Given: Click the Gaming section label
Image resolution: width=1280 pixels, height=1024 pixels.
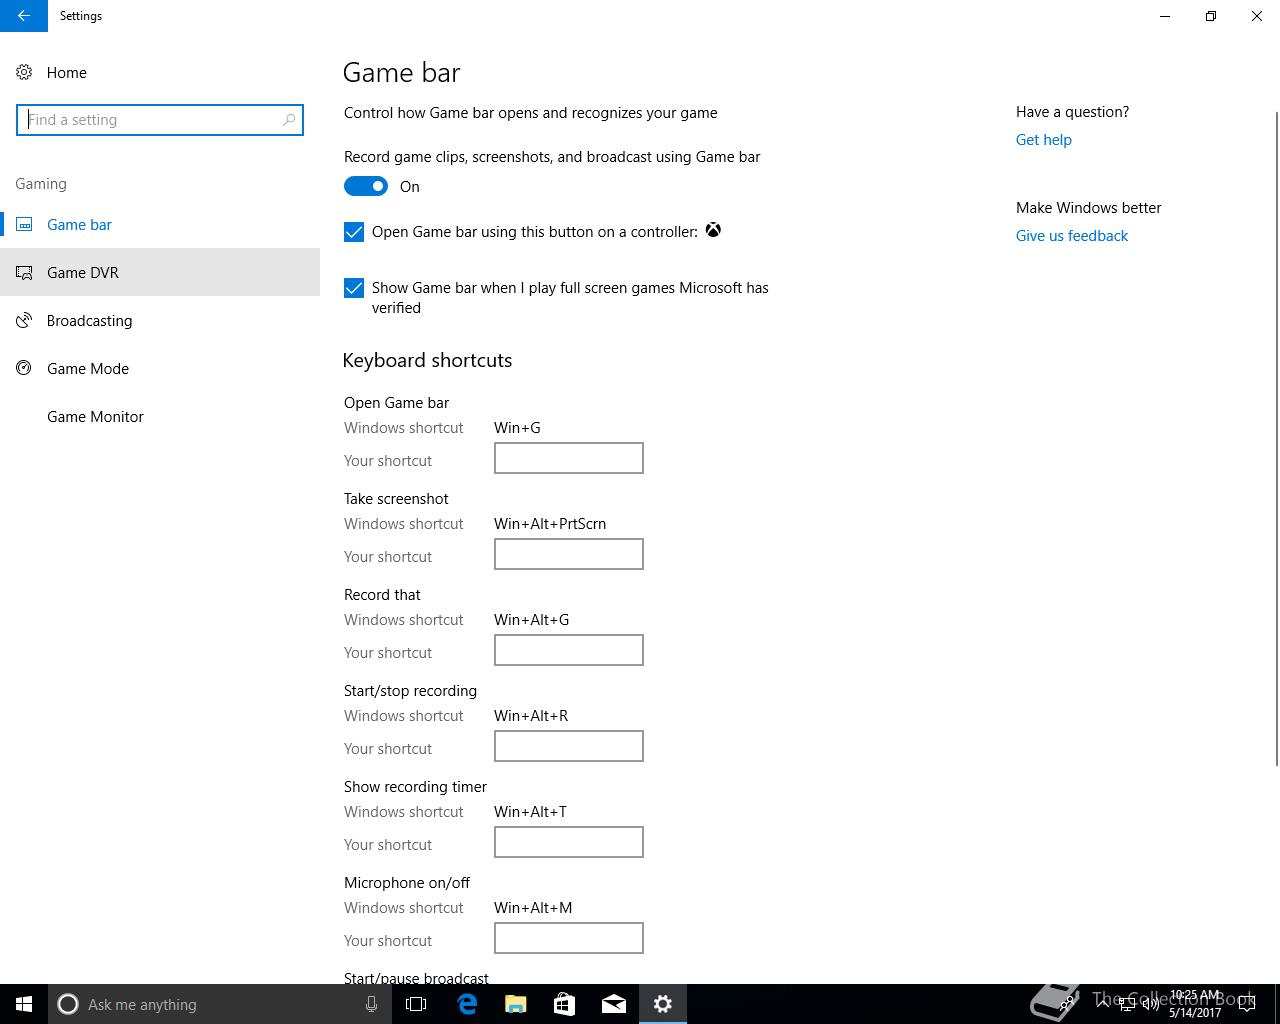Looking at the screenshot, I should coord(41,184).
